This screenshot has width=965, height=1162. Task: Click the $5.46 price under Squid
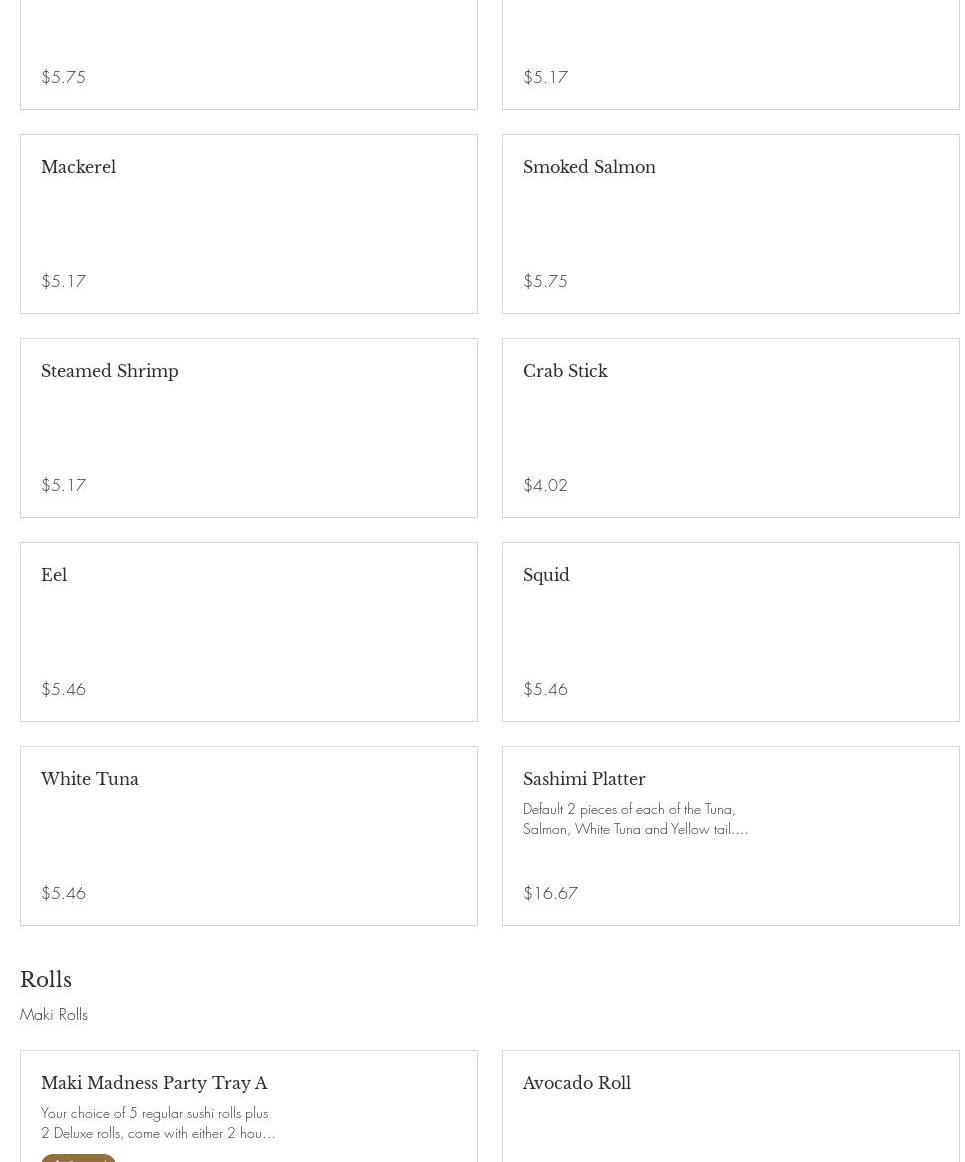(545, 689)
